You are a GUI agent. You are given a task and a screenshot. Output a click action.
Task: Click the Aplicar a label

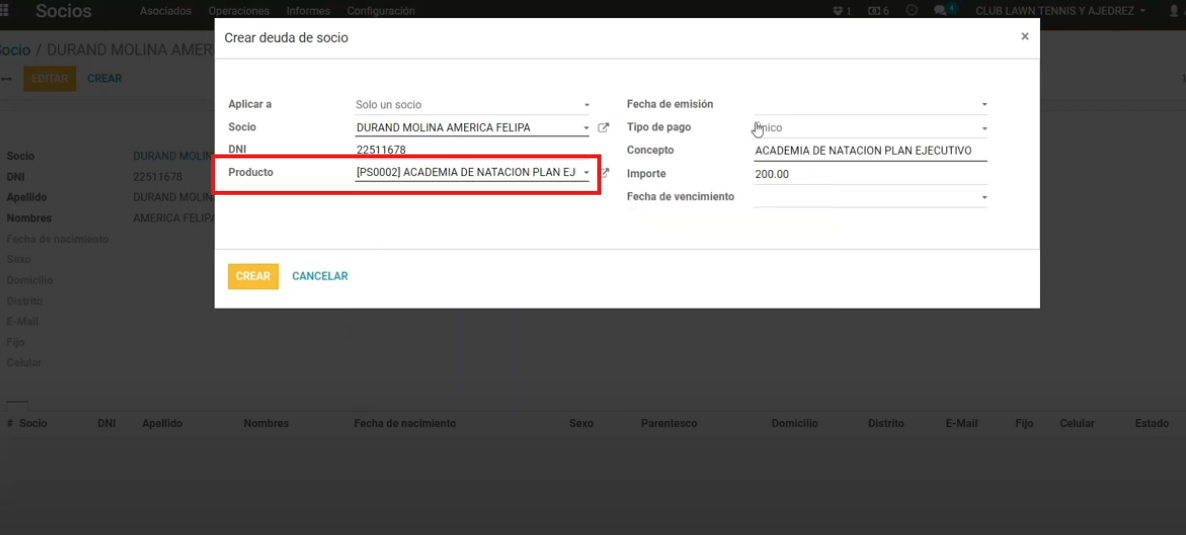pyautogui.click(x=250, y=104)
